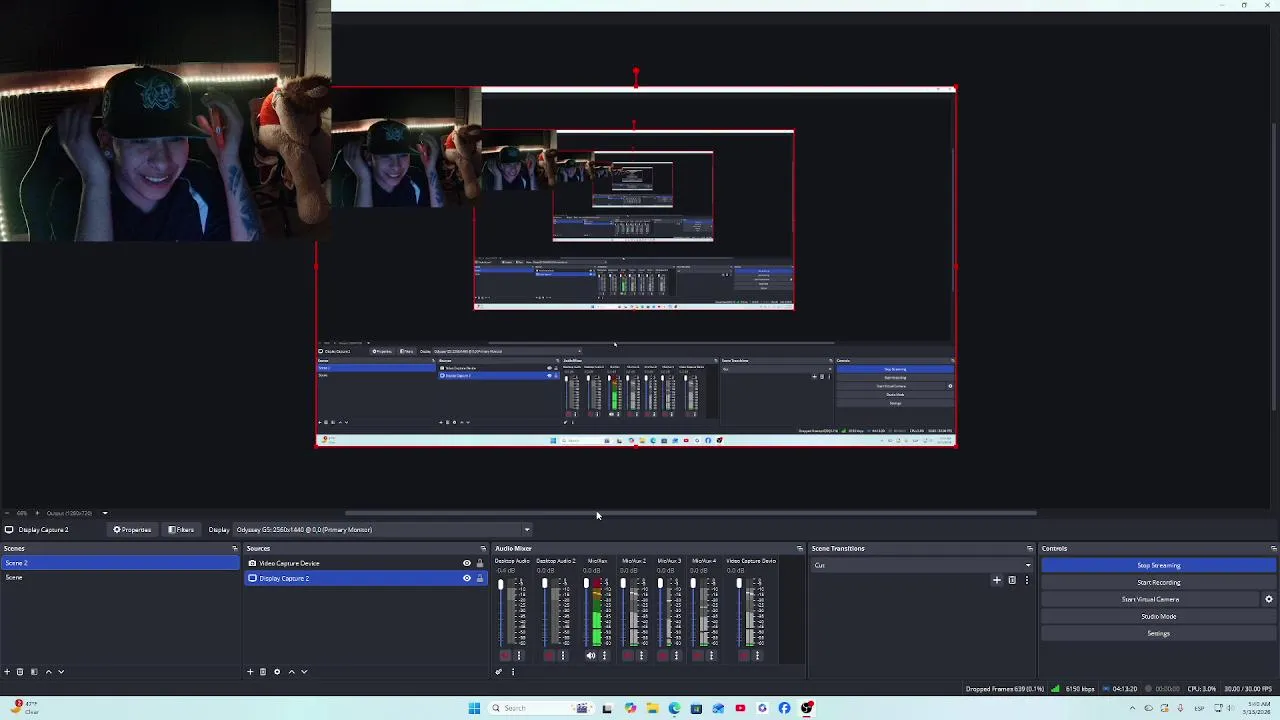Open source Properties button
This screenshot has height=720, width=1280.
132,530
